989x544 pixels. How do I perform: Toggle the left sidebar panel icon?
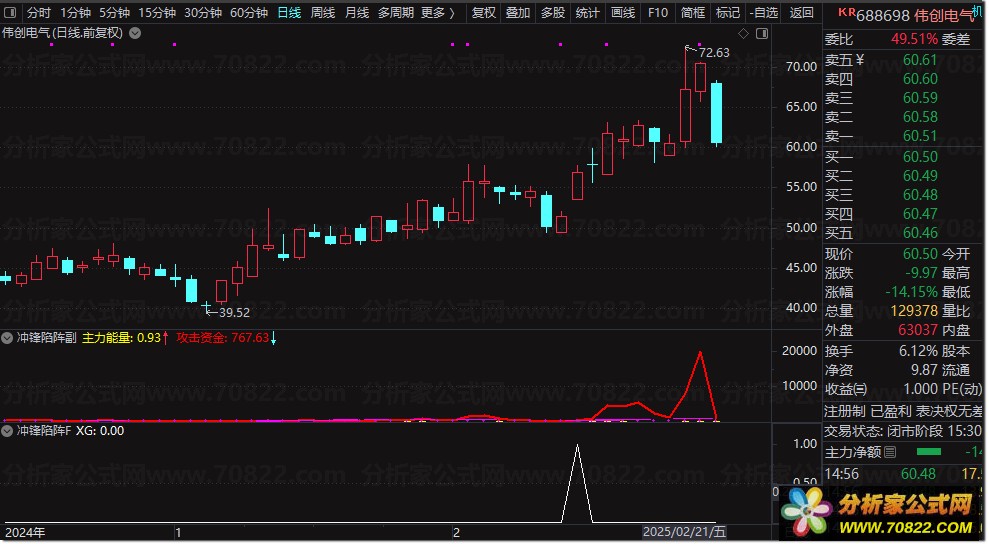[x=9, y=12]
